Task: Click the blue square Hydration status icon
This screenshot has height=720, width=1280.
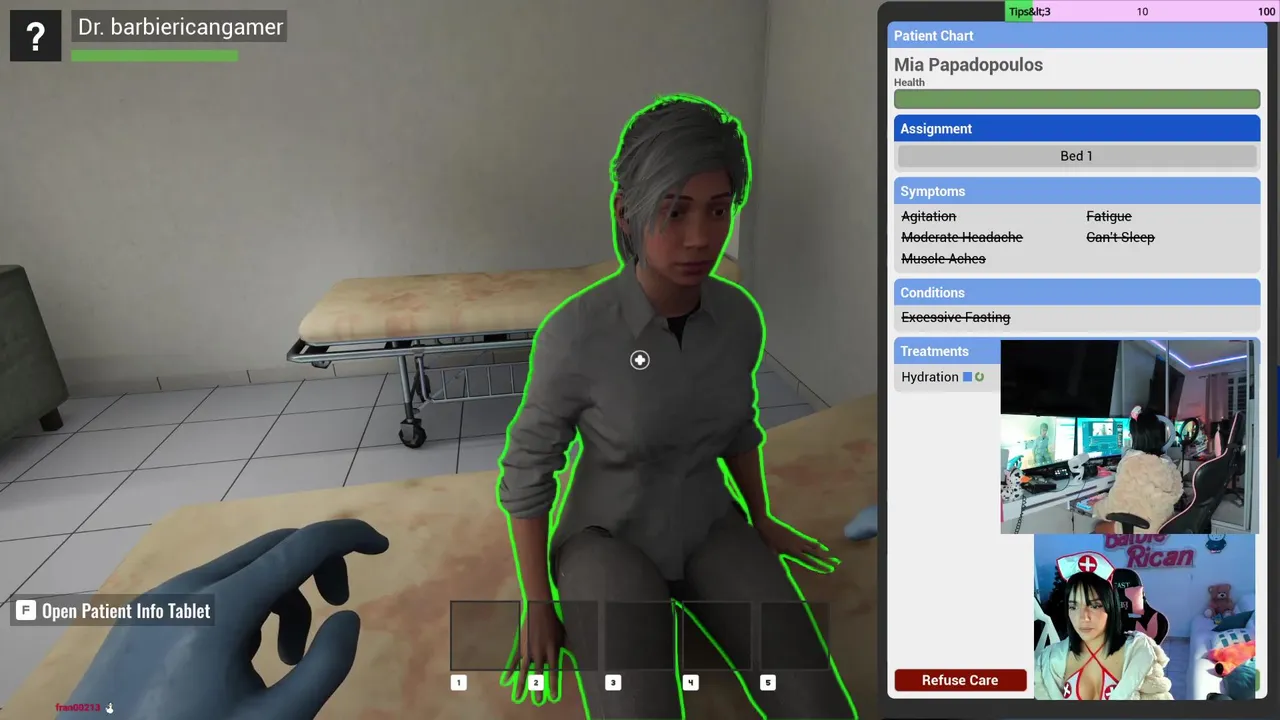Action: click(x=967, y=377)
